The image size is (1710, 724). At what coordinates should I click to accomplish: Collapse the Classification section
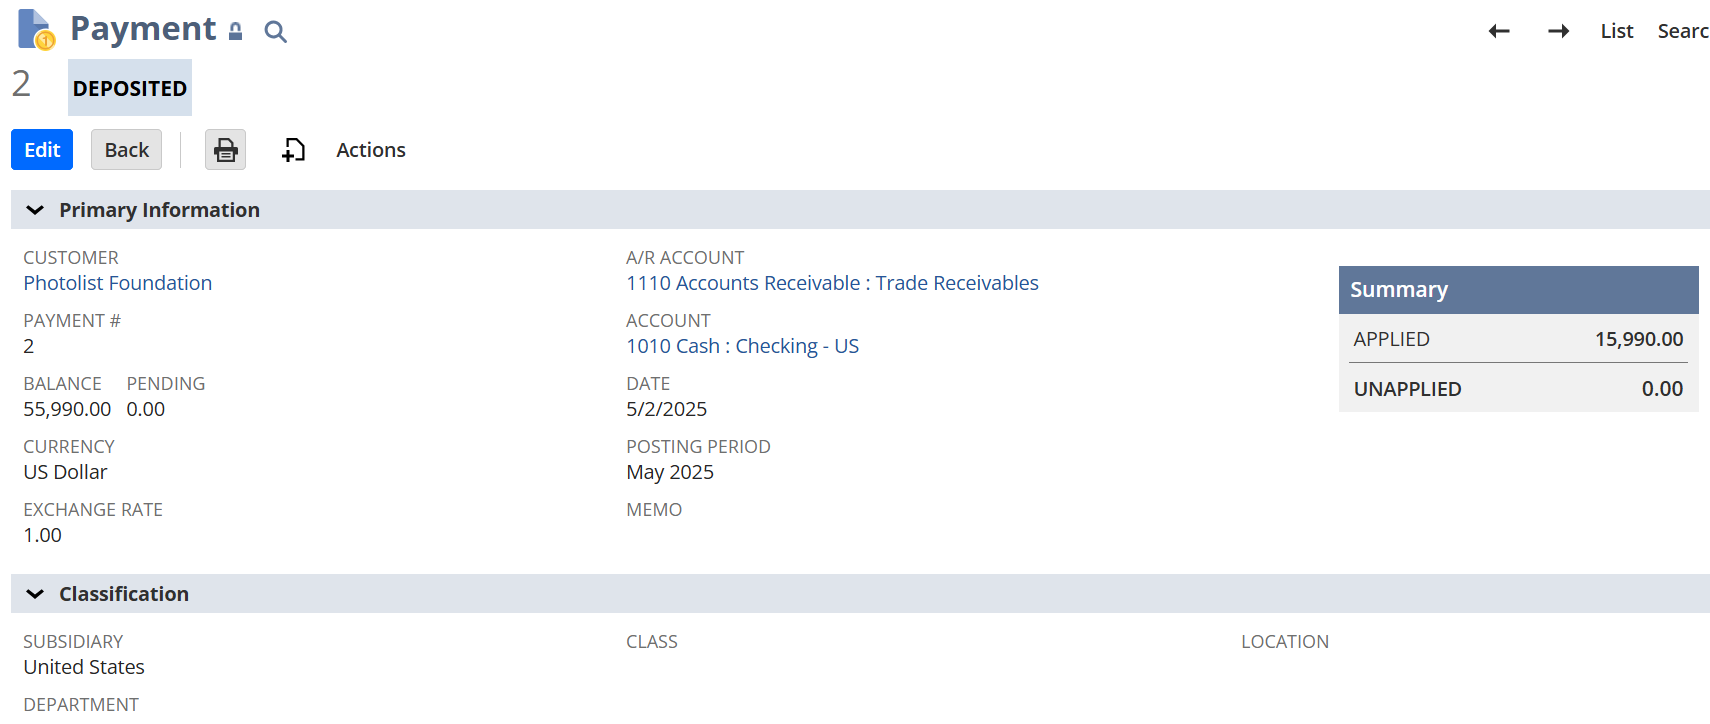[x=35, y=594]
